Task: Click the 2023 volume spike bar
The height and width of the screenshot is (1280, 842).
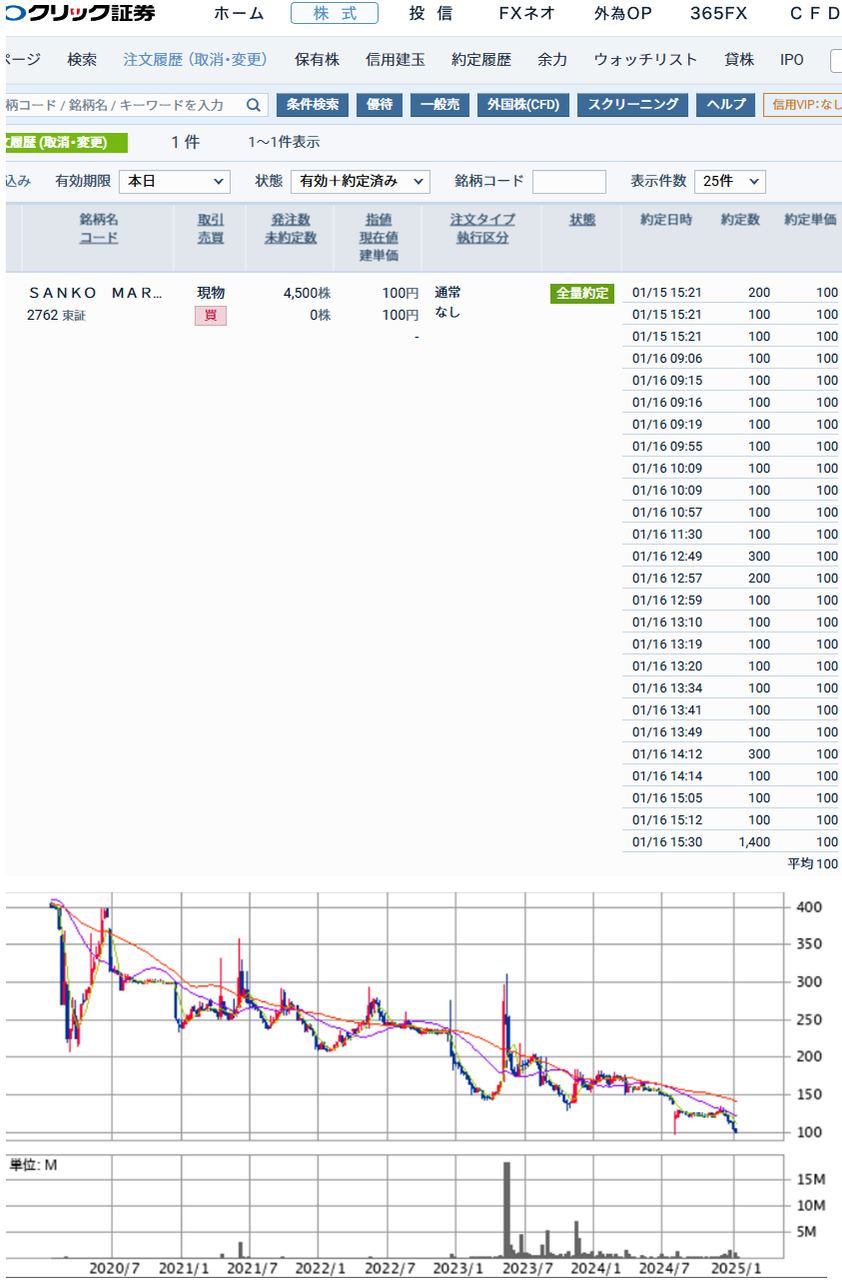Action: (507, 1208)
